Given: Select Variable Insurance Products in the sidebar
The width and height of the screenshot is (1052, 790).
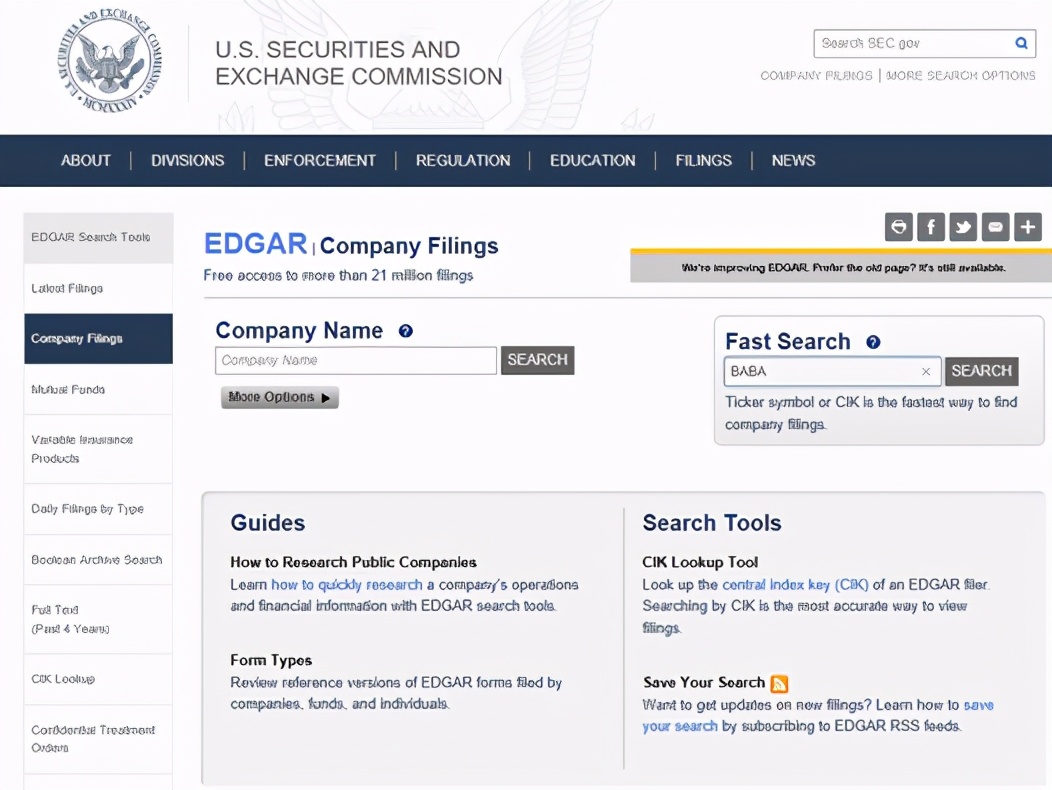Looking at the screenshot, I should pyautogui.click(x=99, y=449).
